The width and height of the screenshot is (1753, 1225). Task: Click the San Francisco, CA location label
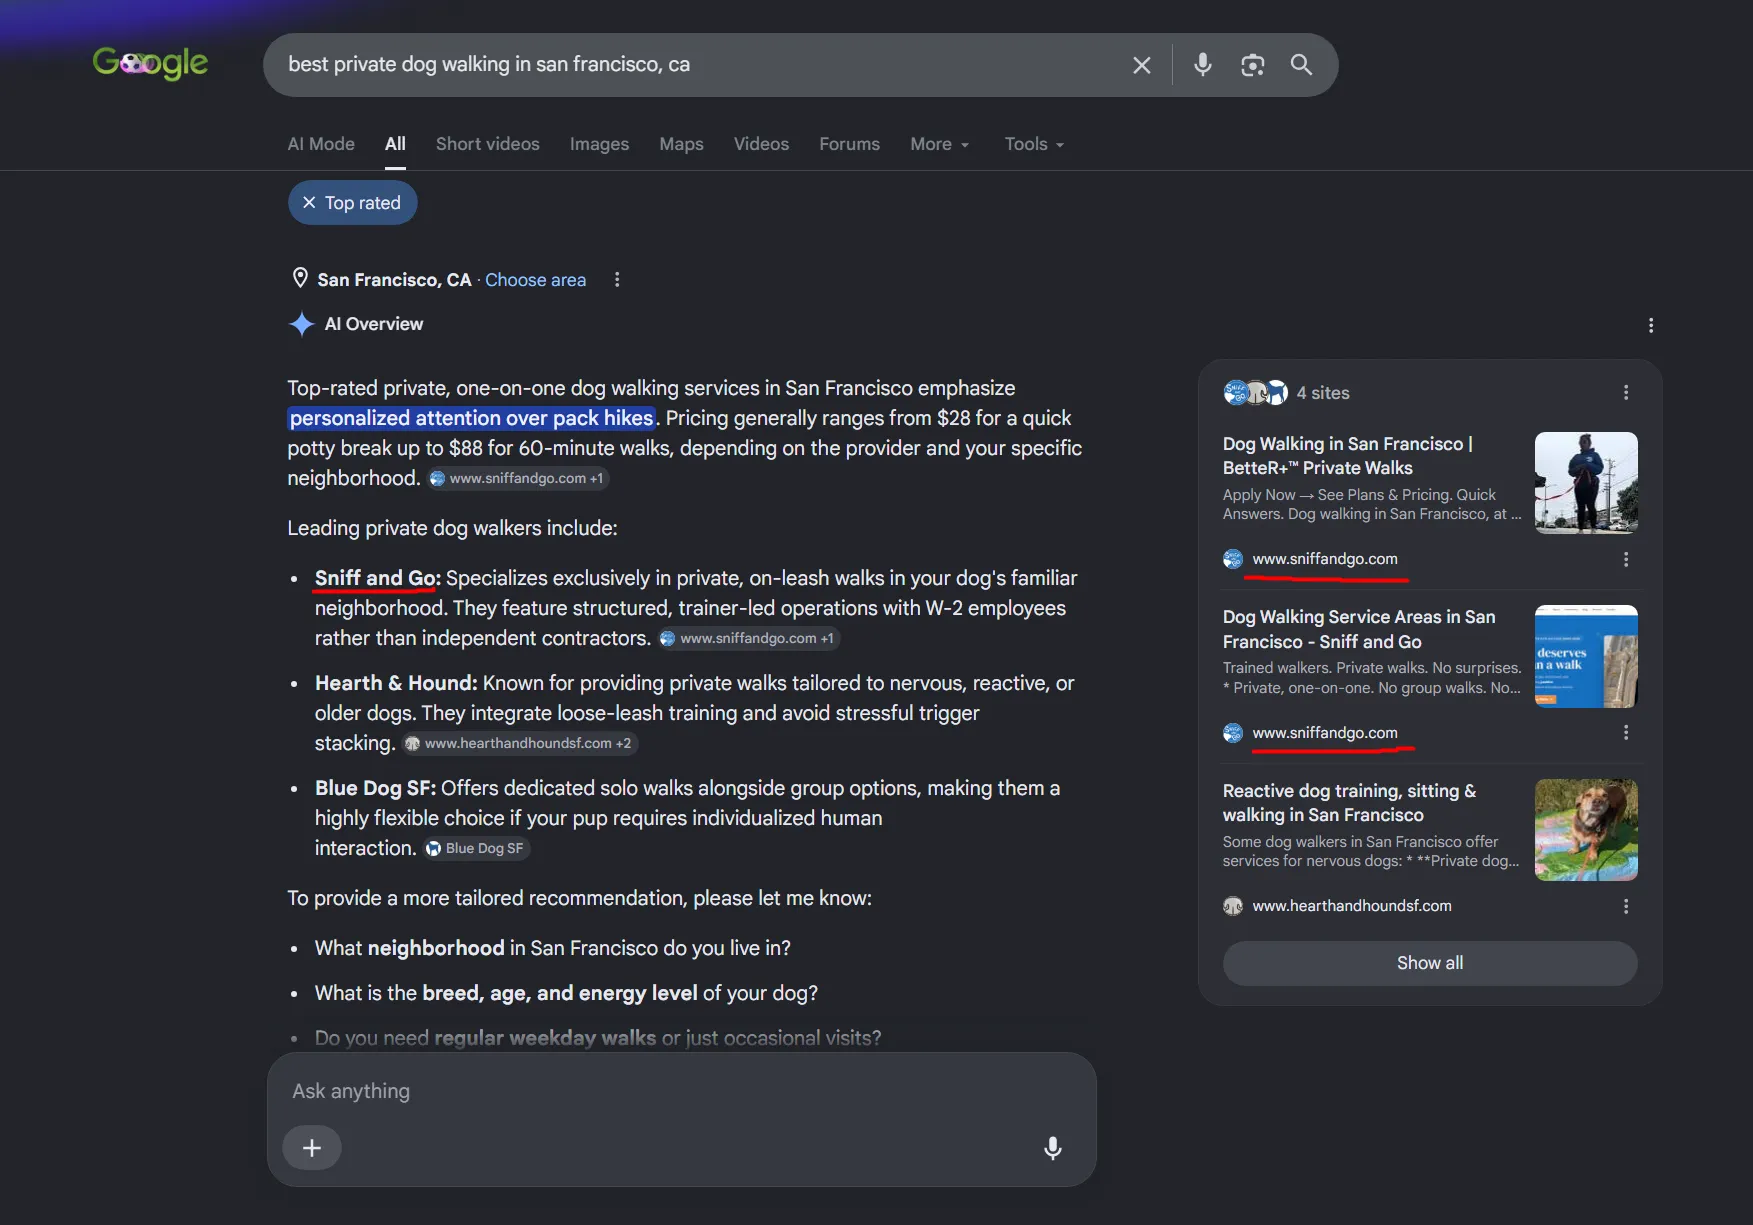394,280
